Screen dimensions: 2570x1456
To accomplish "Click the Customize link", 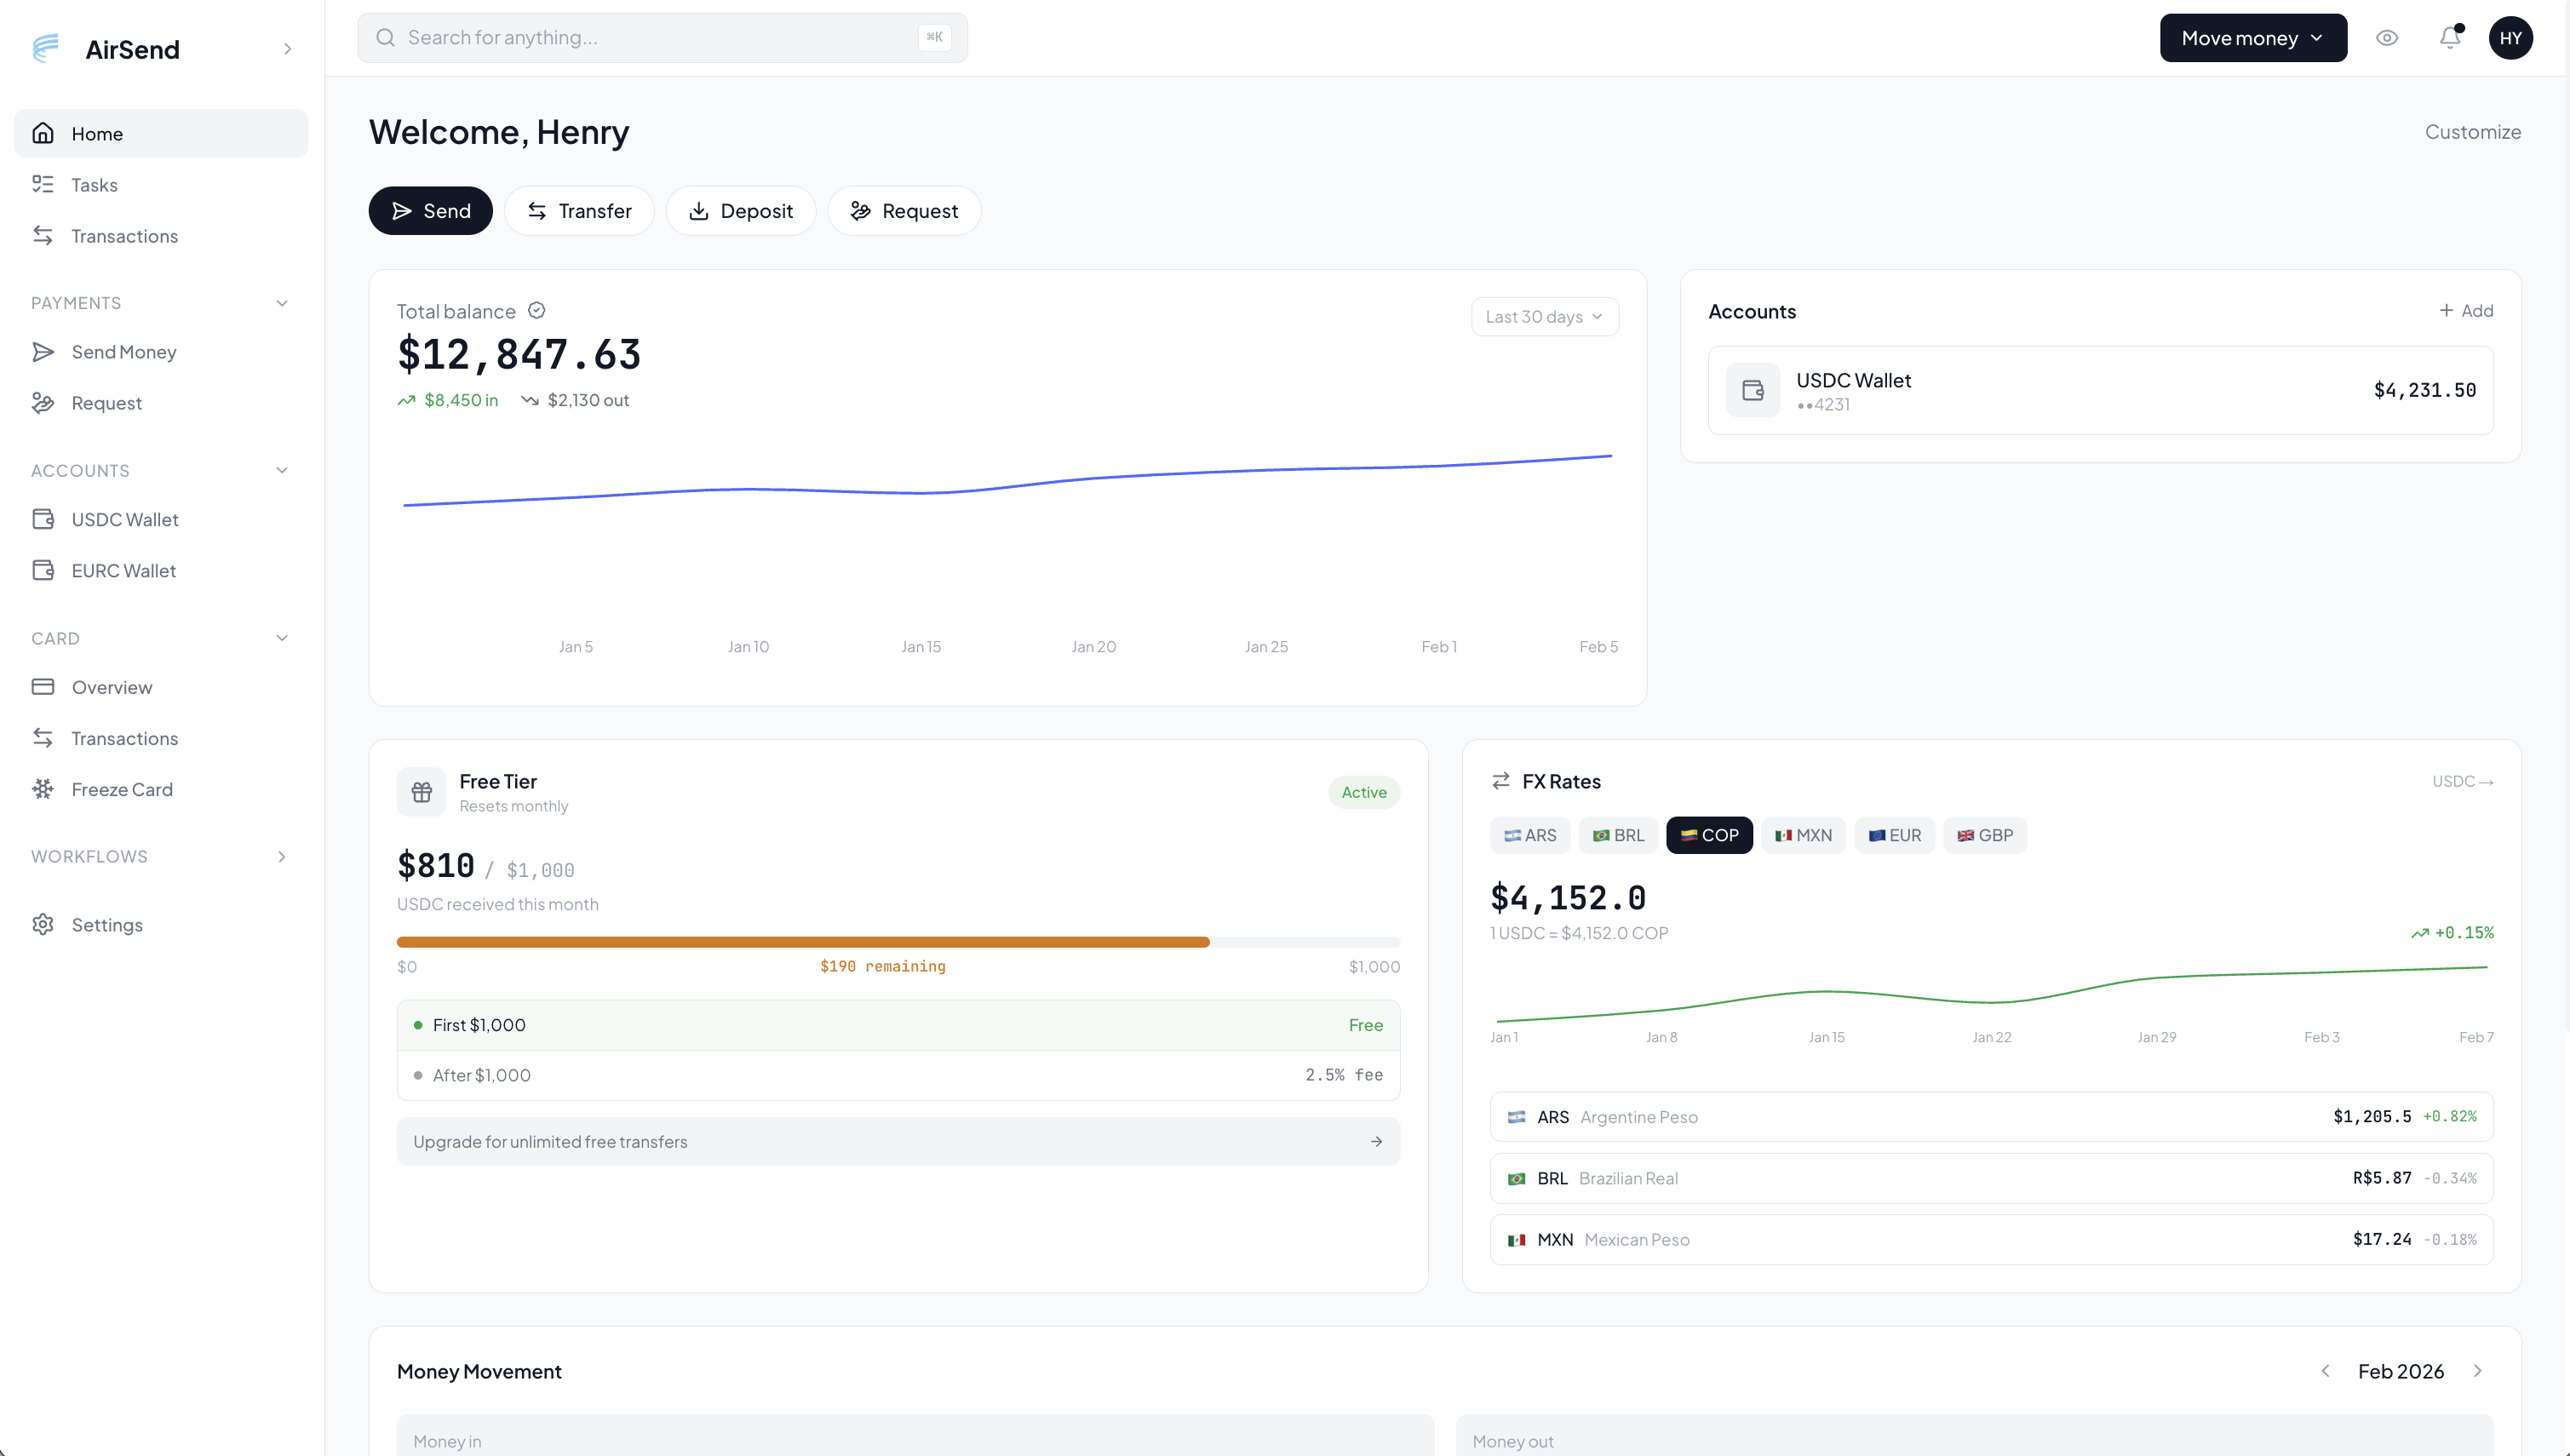I will [2472, 131].
